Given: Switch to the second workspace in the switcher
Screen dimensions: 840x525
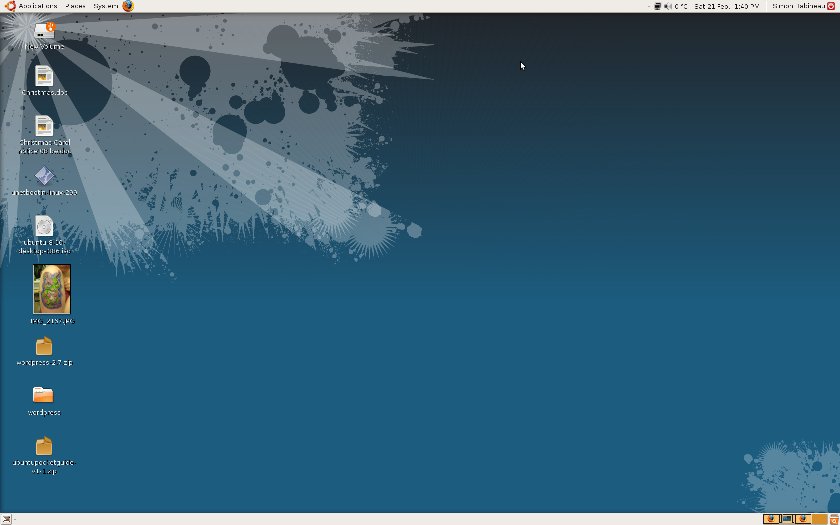Looking at the screenshot, I should [787, 519].
